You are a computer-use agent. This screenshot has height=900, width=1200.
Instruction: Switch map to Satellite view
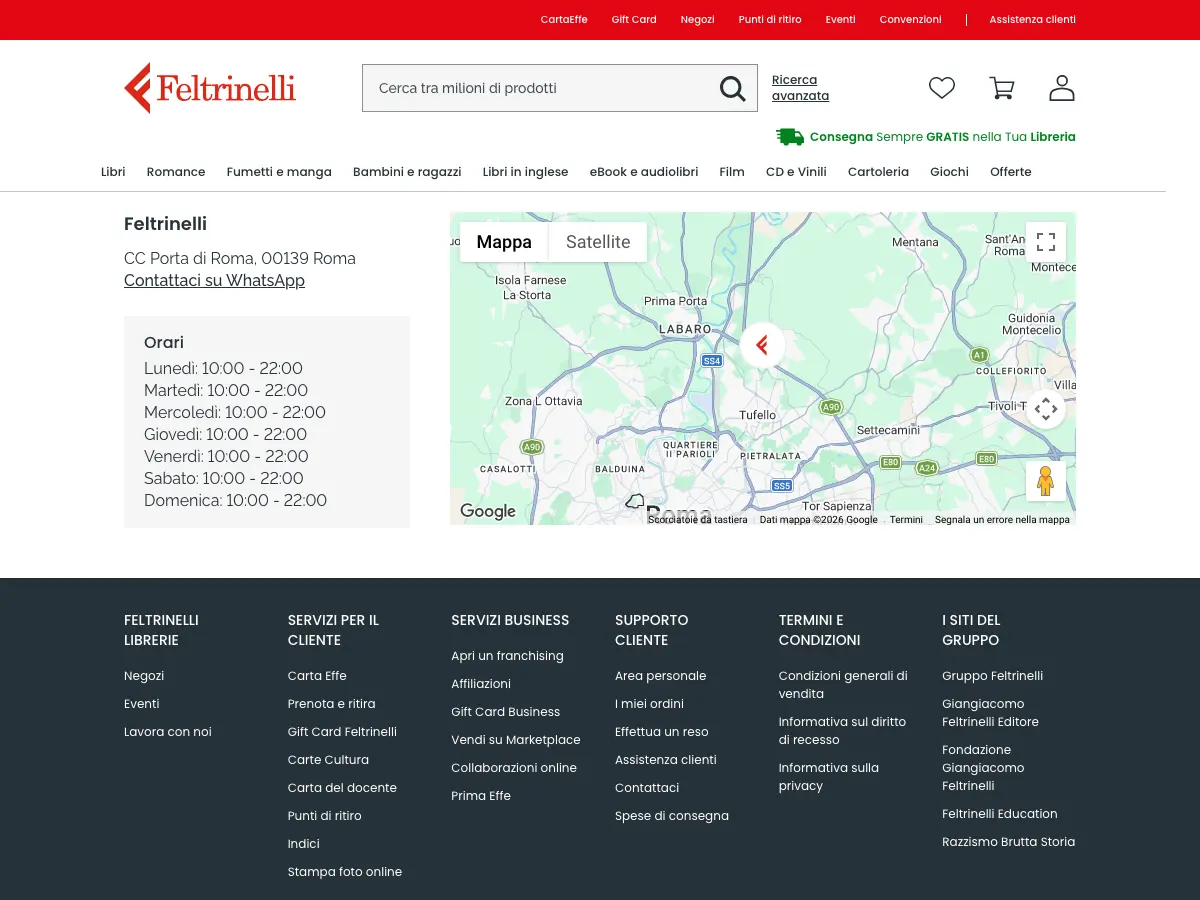[598, 242]
